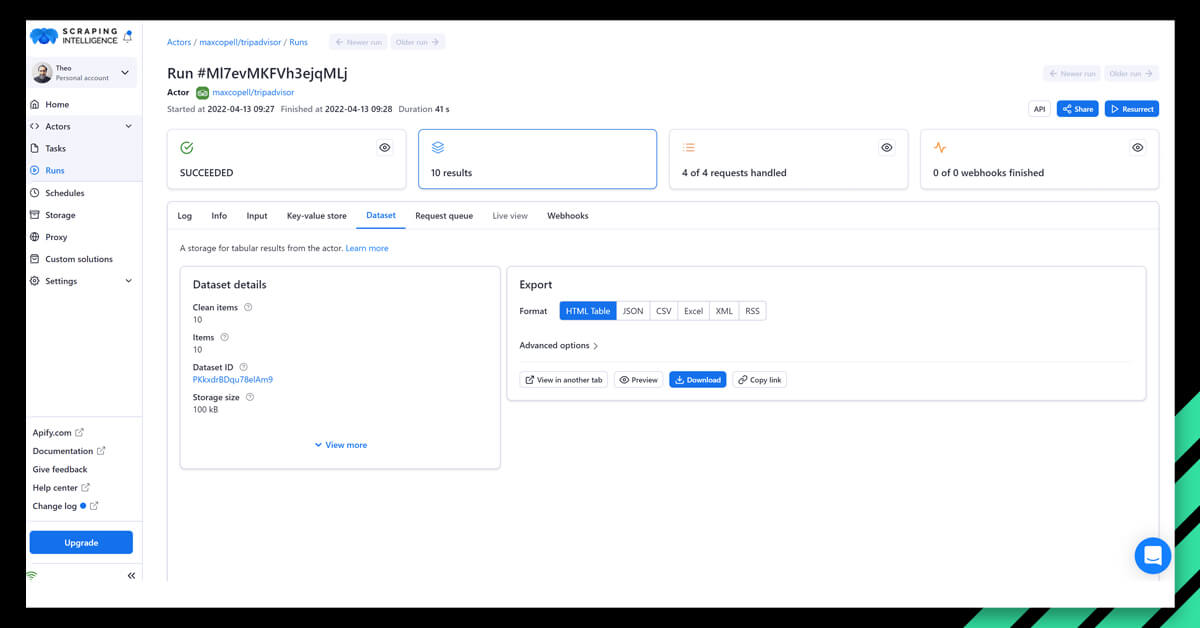
Task: Click the pulse icon on webhooks card
Action: pyautogui.click(x=939, y=147)
